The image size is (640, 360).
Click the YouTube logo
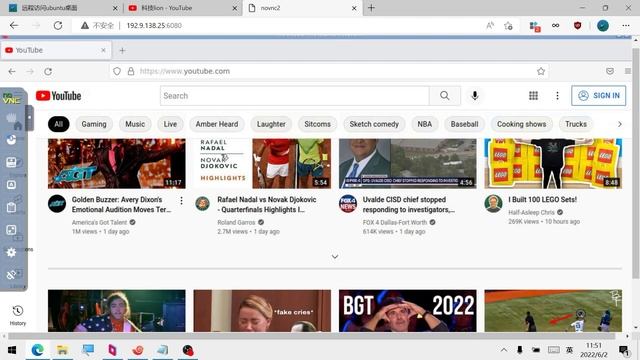(x=58, y=96)
